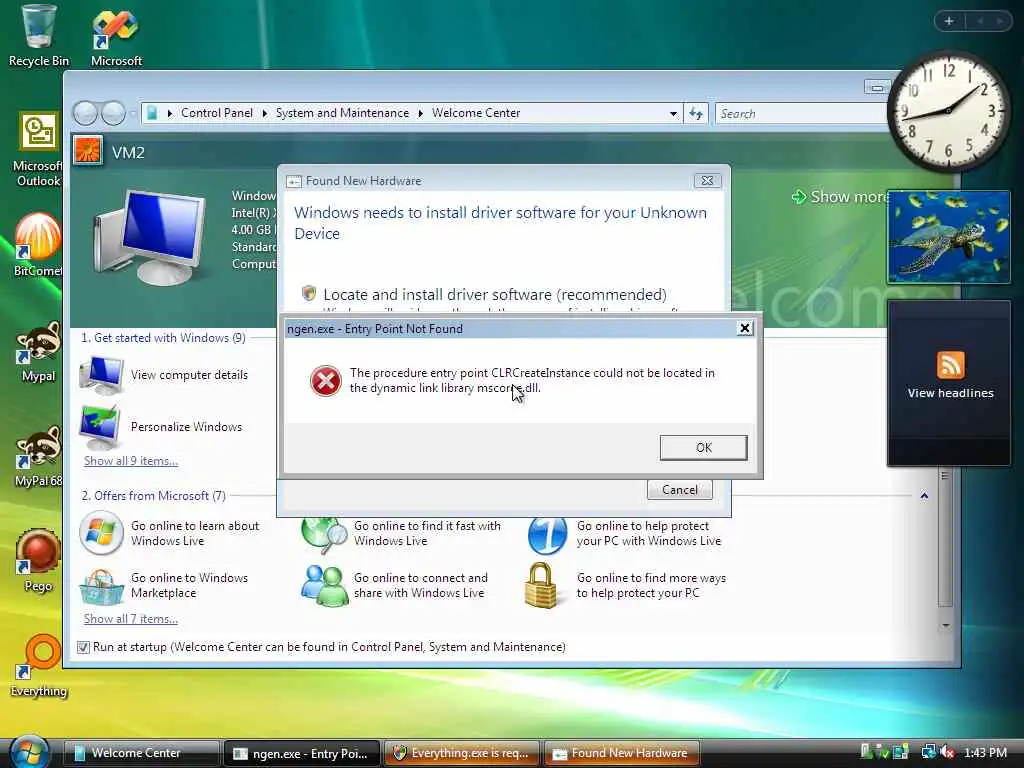Open the Recycle Bin desktop icon

pyautogui.click(x=38, y=36)
